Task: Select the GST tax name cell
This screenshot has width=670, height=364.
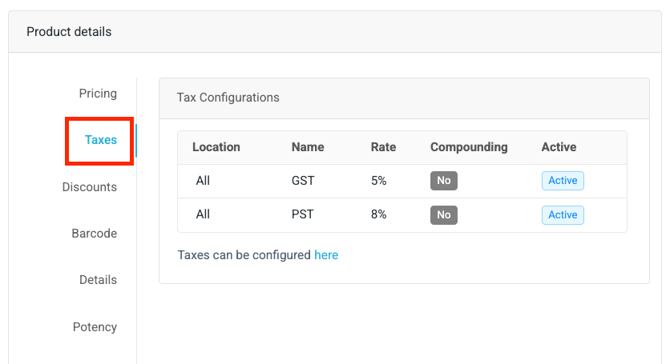Action: coord(303,181)
